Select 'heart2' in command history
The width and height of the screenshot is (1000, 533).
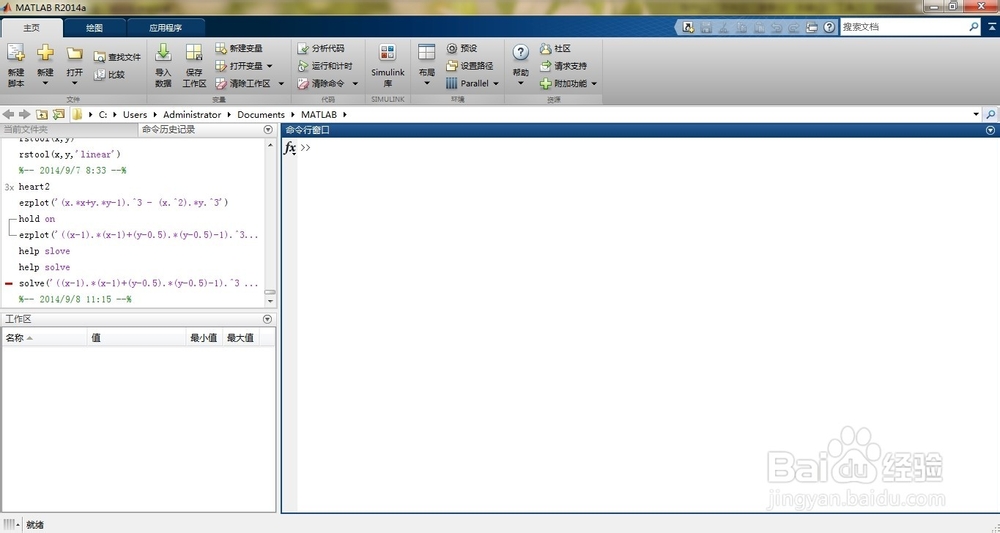click(x=34, y=187)
